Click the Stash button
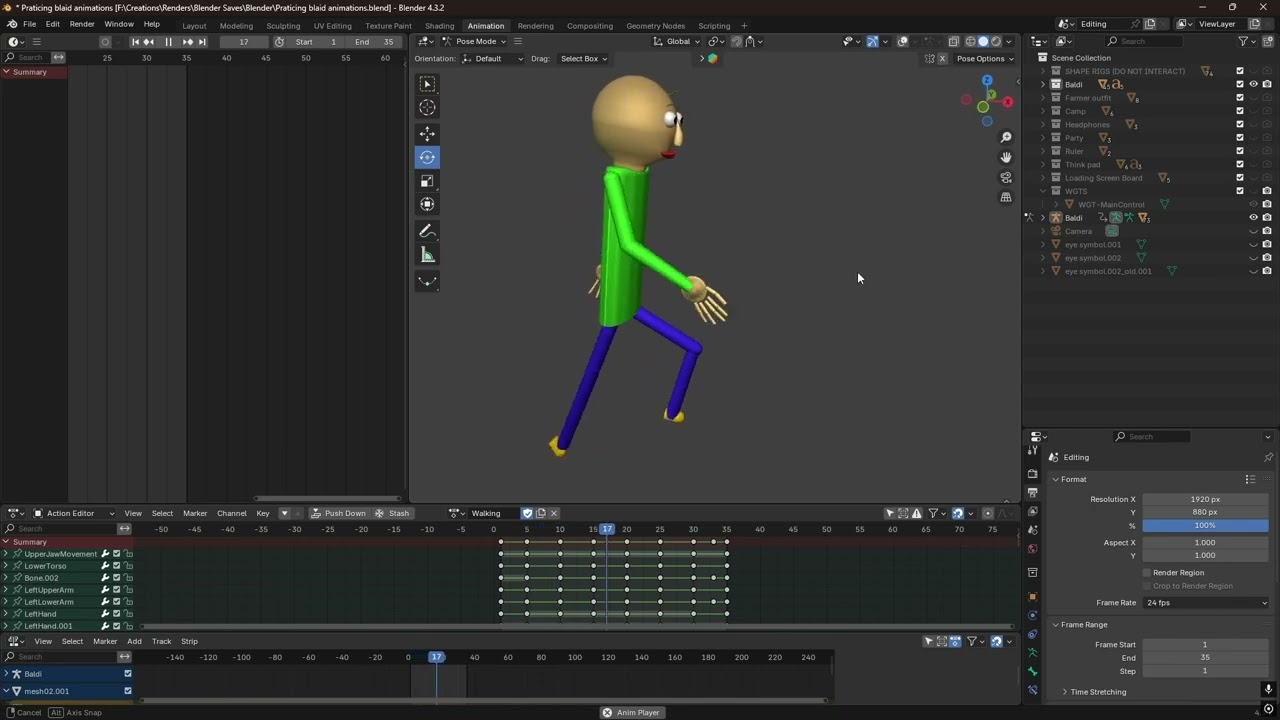The image size is (1280, 720). tap(393, 513)
